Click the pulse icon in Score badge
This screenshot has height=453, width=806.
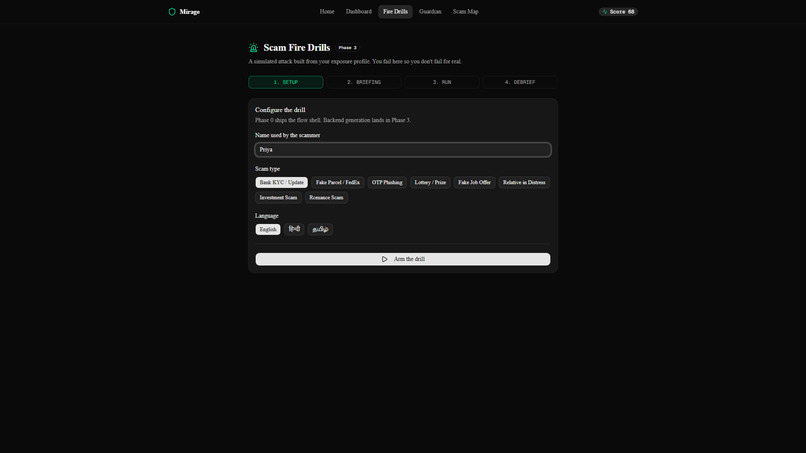click(605, 12)
